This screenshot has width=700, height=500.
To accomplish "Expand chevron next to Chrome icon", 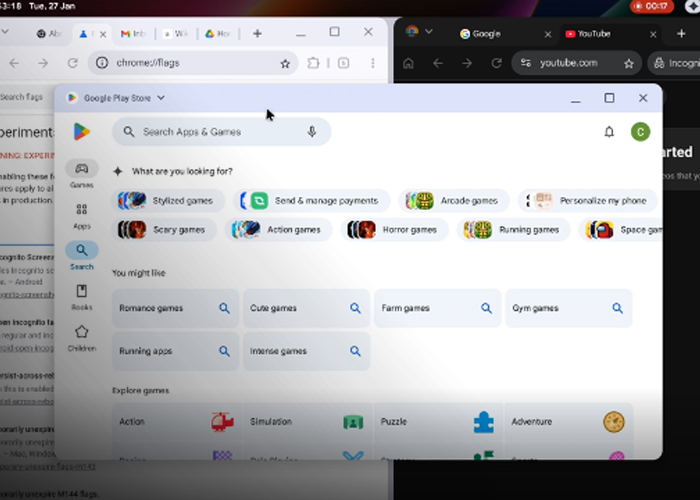I will coord(429,31).
